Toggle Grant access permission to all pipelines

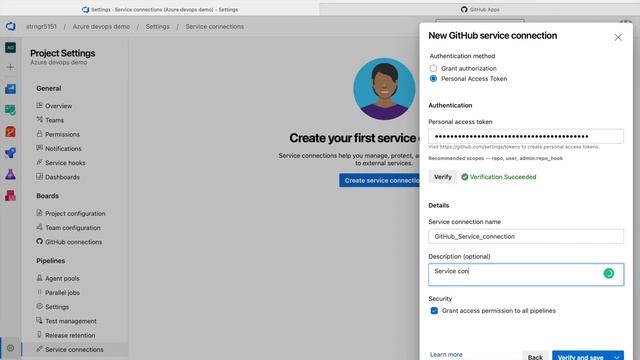click(434, 311)
